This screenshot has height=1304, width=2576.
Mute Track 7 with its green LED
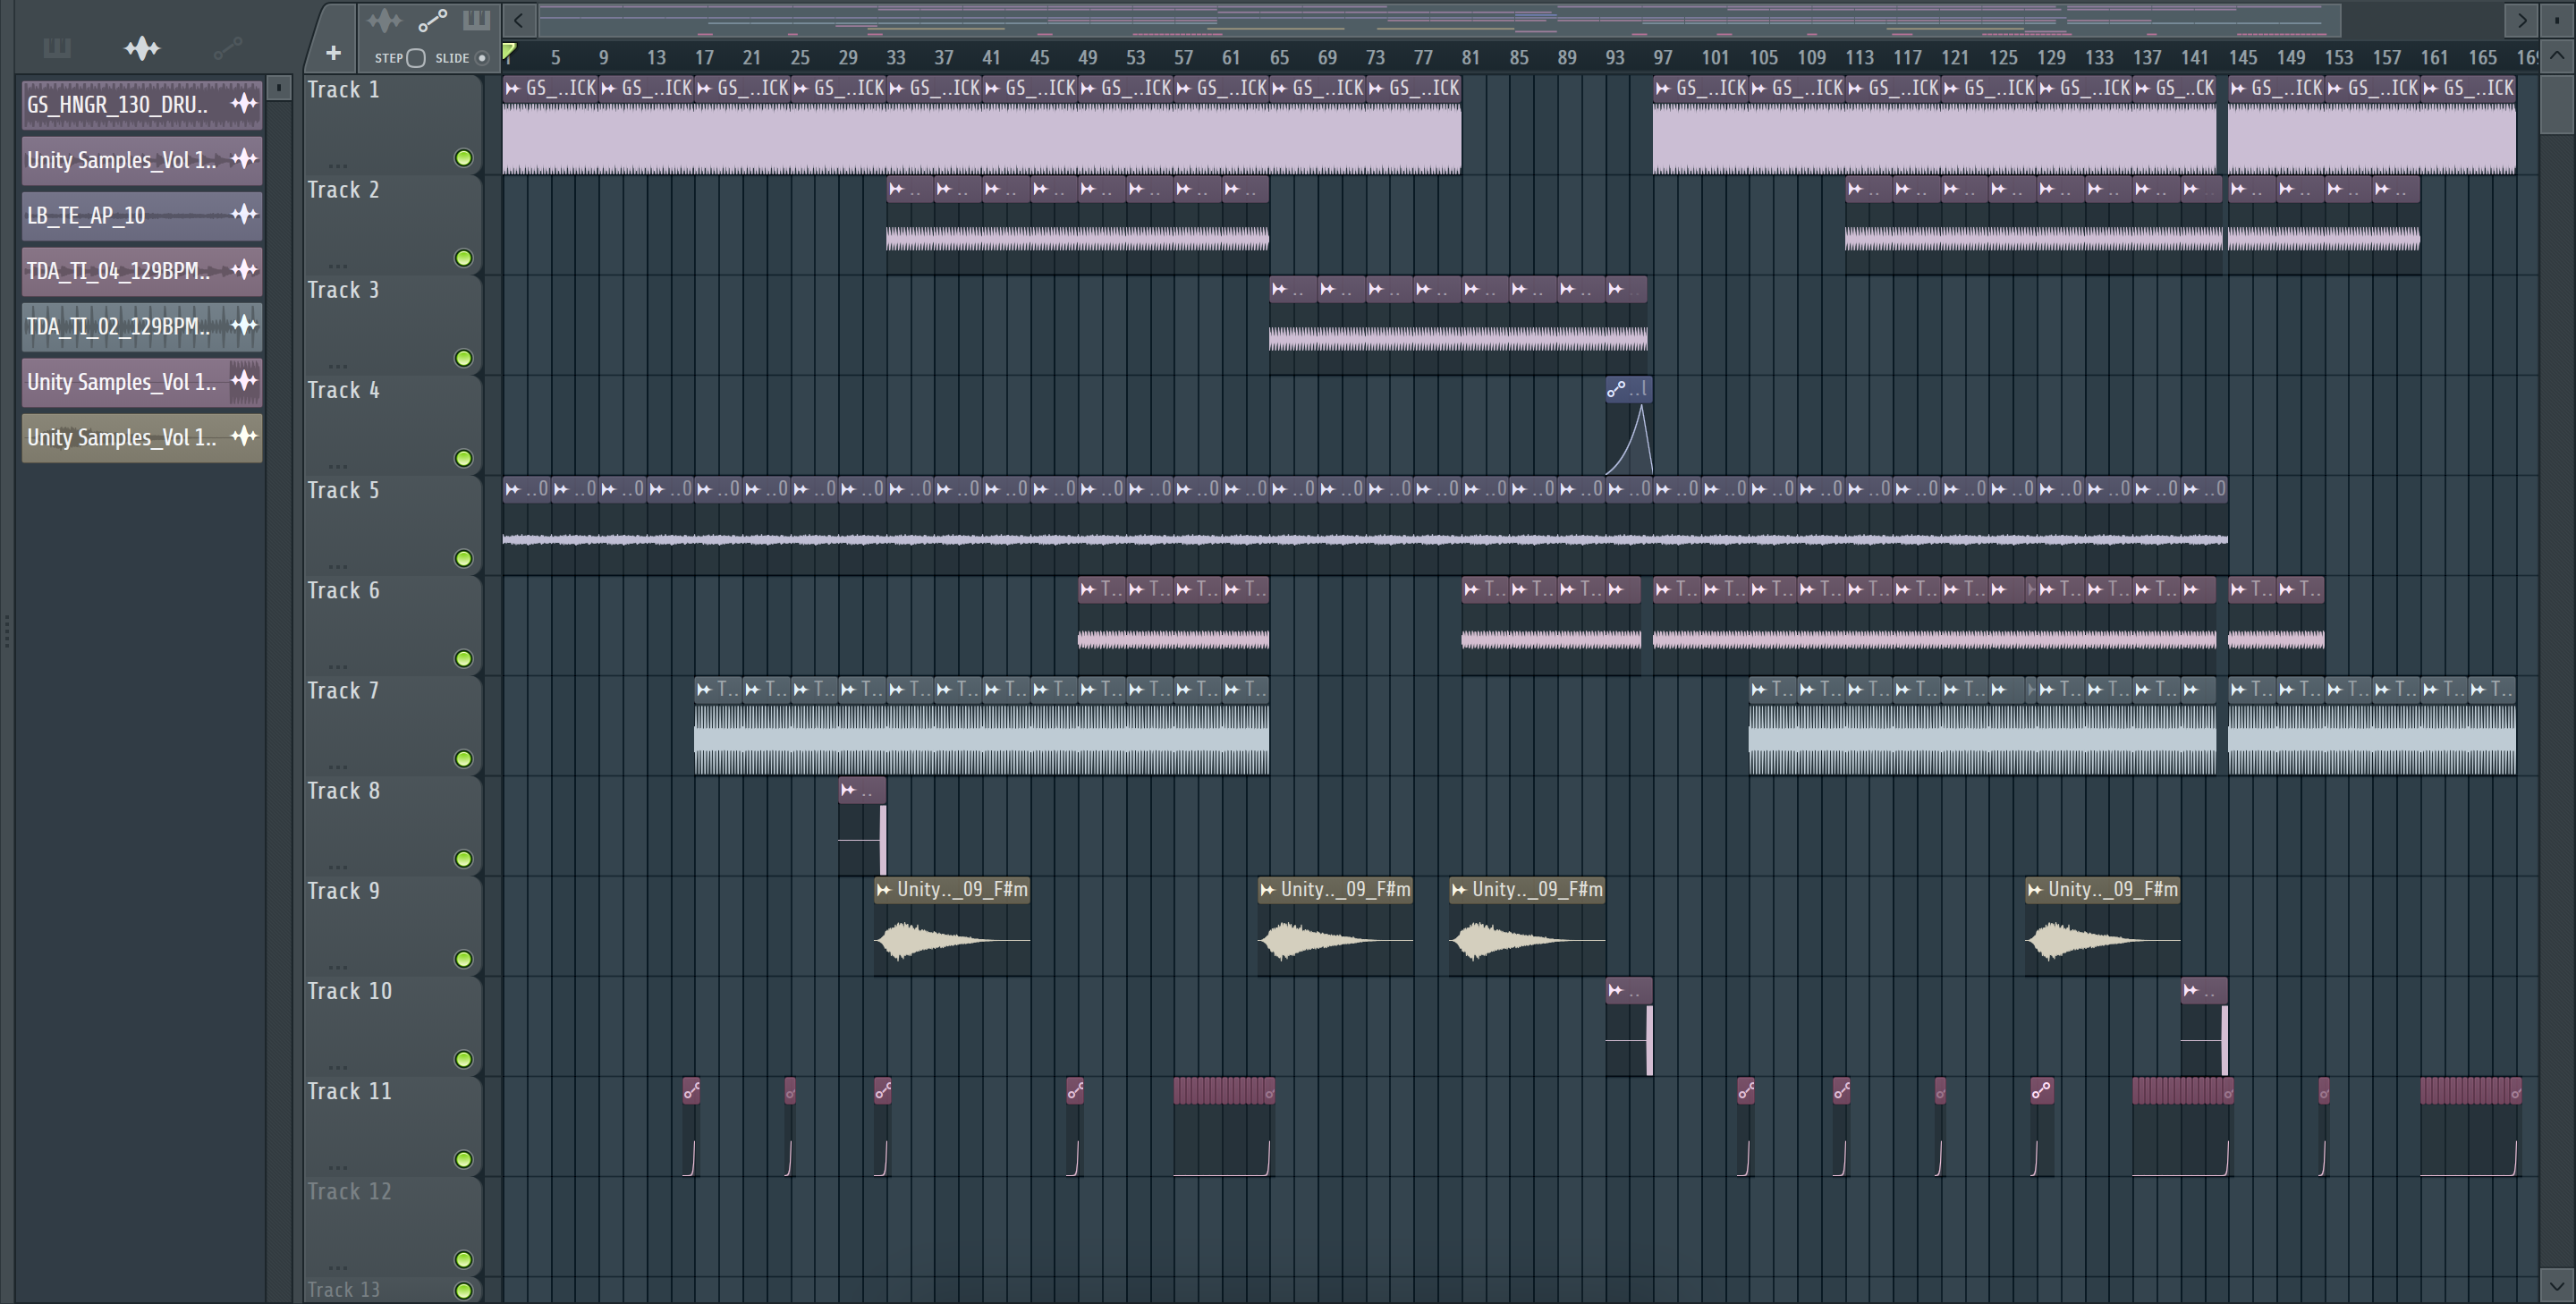[463, 759]
